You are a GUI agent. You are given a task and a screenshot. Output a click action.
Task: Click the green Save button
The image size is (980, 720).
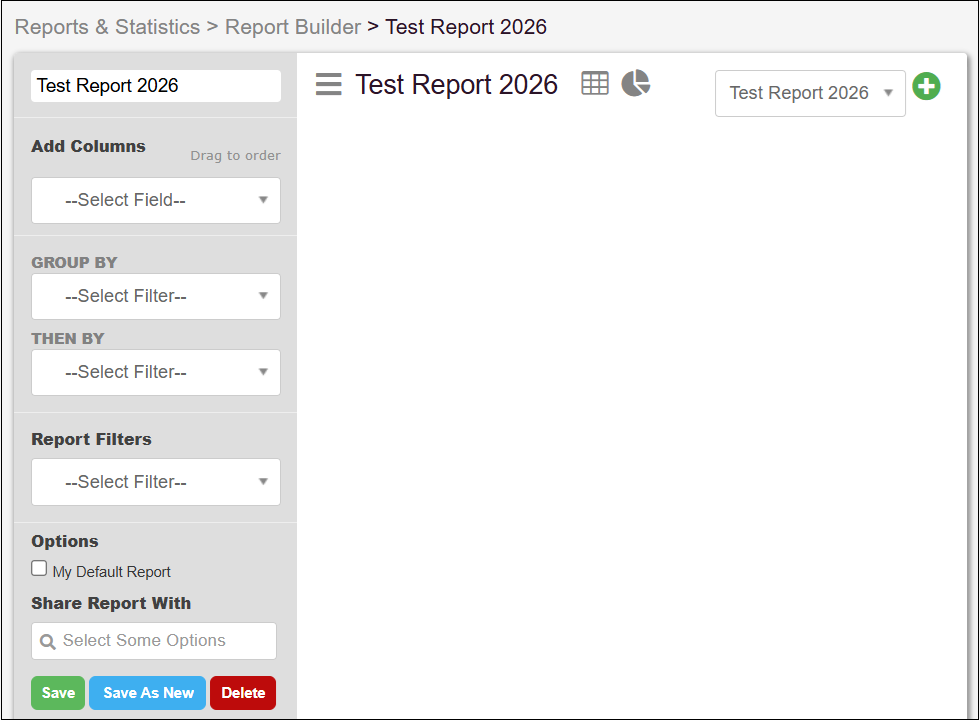tap(58, 692)
